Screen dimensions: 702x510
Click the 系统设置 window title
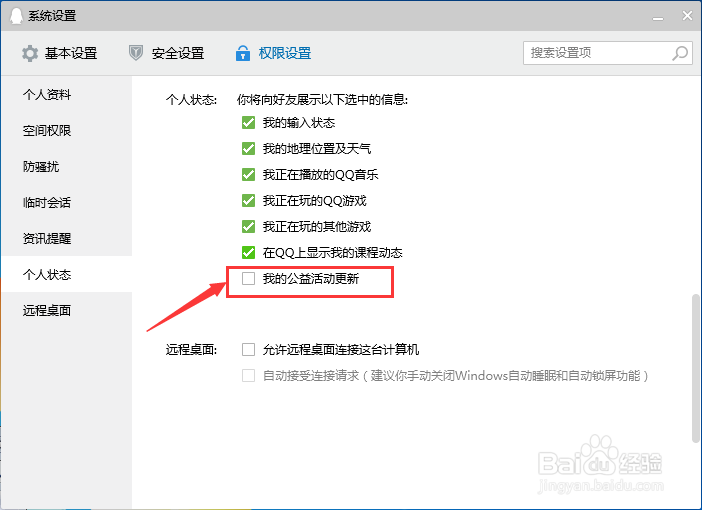(x=52, y=16)
